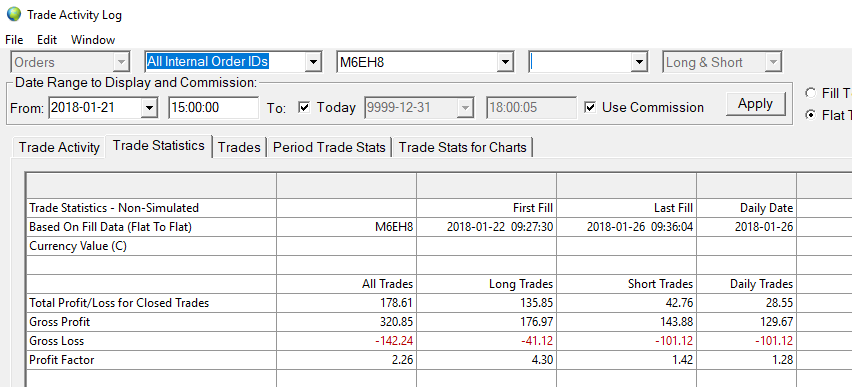Image resolution: width=852 pixels, height=387 pixels.
Task: Click the Last Fill header cell
Action: 627,208
